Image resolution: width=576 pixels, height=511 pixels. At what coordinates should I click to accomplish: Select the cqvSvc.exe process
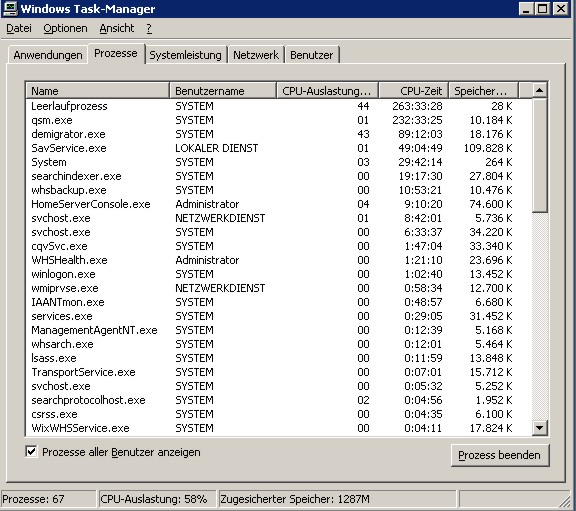point(278,246)
